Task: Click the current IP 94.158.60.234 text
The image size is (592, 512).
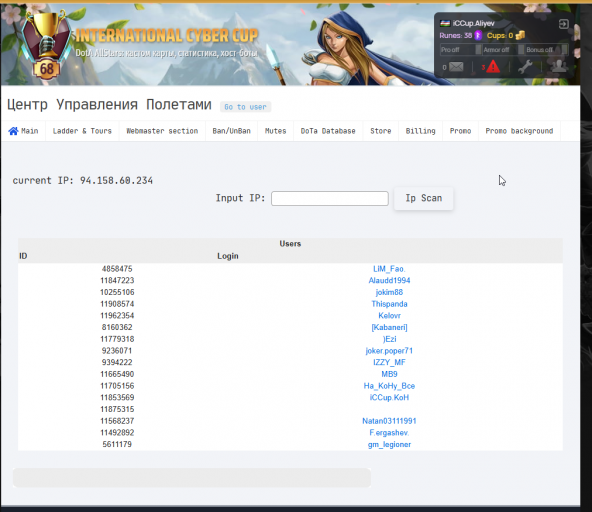Action: coord(83,180)
